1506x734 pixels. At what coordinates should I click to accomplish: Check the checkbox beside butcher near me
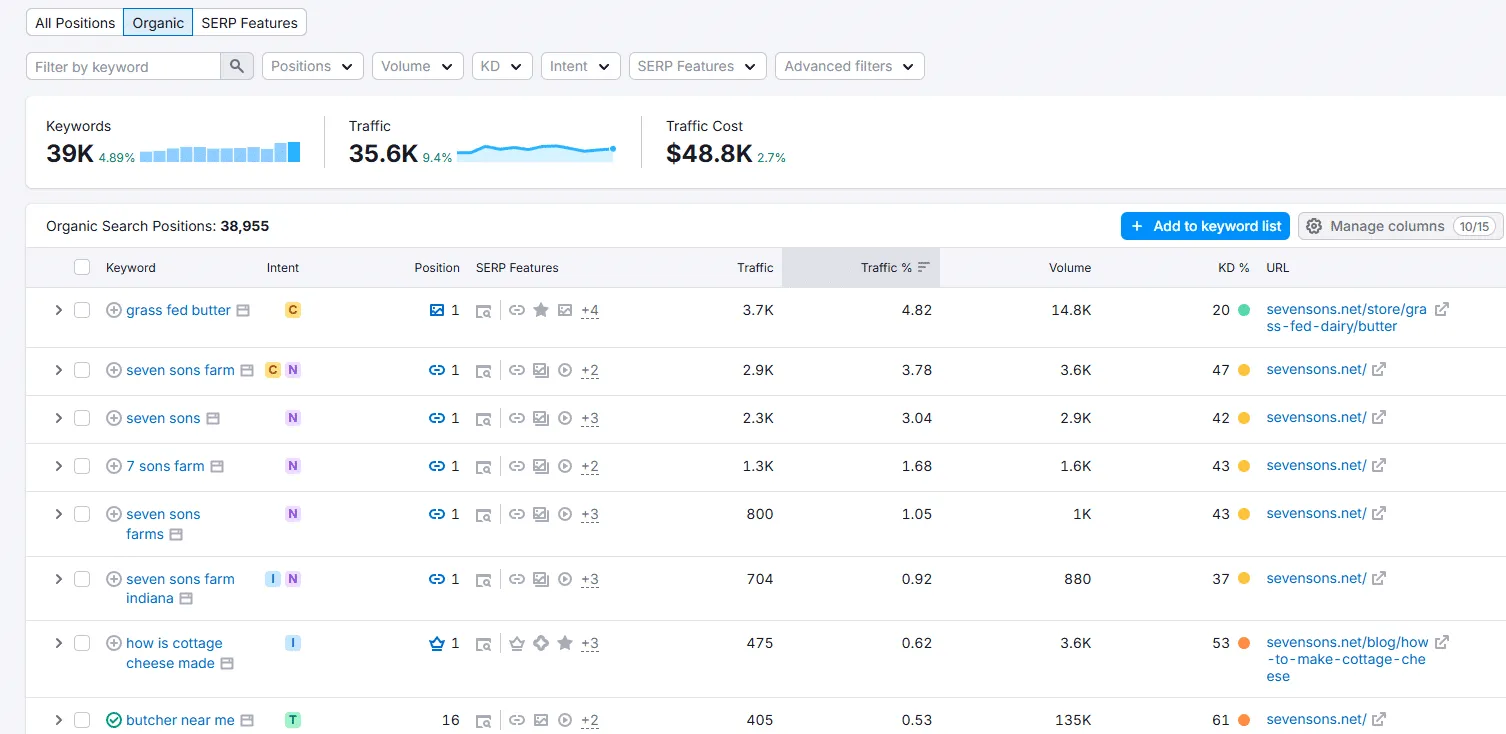pos(82,719)
